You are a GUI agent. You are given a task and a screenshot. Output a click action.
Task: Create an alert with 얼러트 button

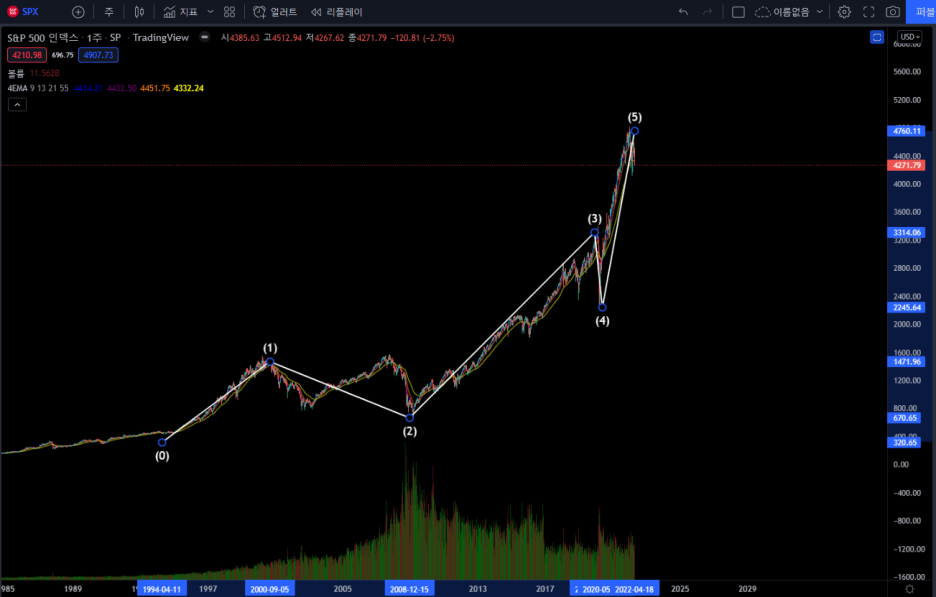click(275, 12)
